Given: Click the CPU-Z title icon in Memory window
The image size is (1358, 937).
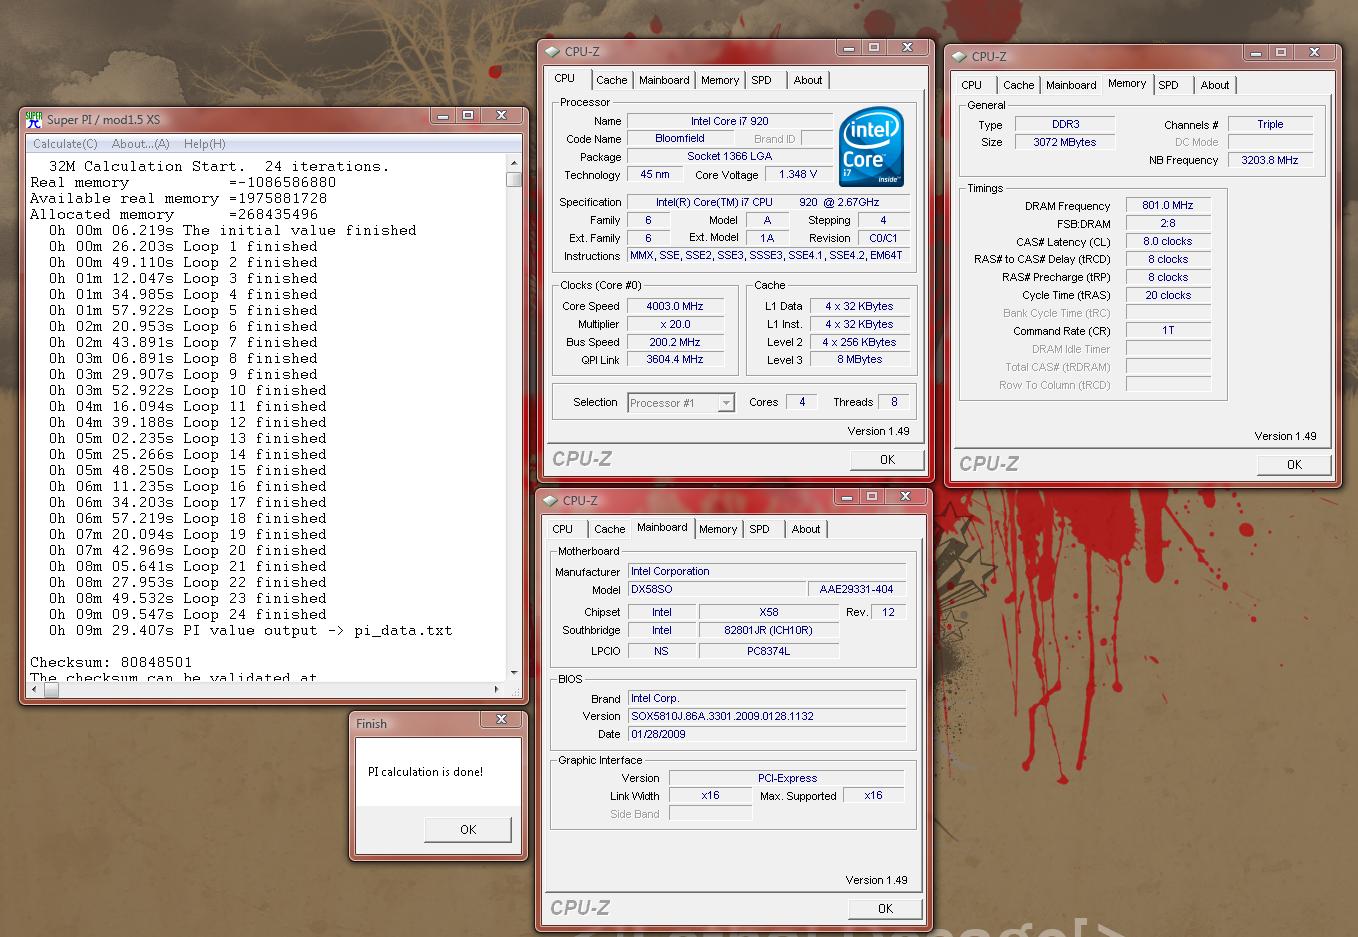Looking at the screenshot, I should point(959,57).
